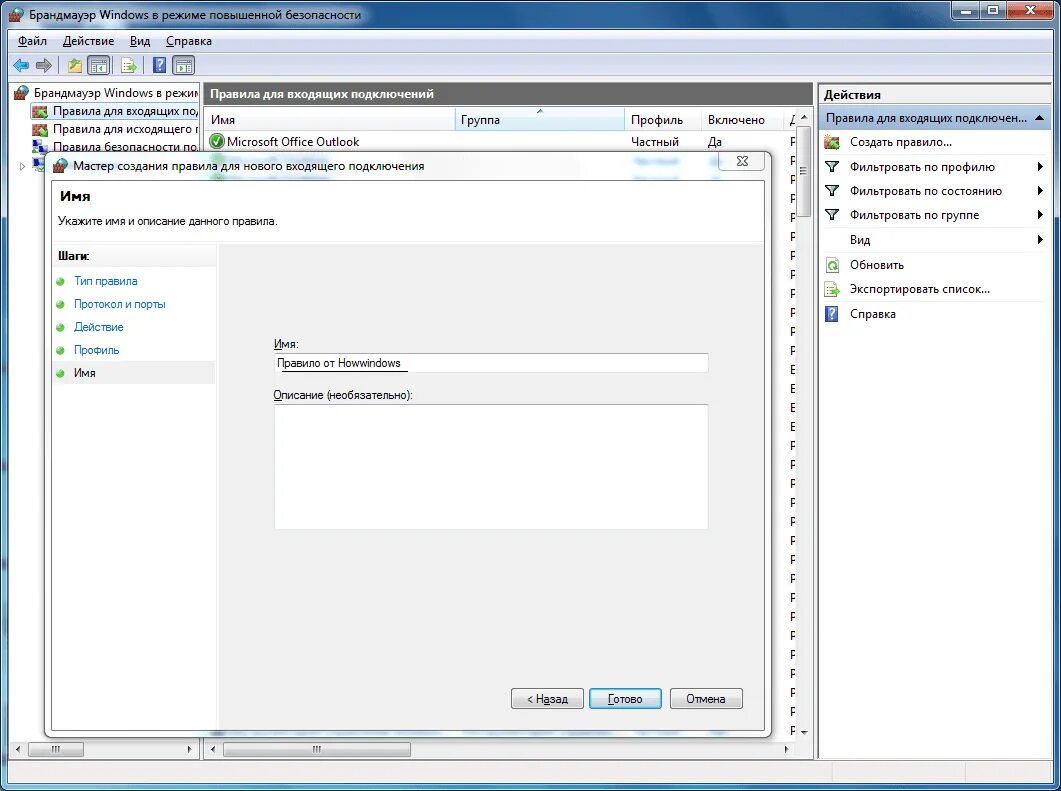The width and height of the screenshot is (1061, 791).
Task: Expand the collapsed tree node arrow at left
Action: [x=22, y=166]
